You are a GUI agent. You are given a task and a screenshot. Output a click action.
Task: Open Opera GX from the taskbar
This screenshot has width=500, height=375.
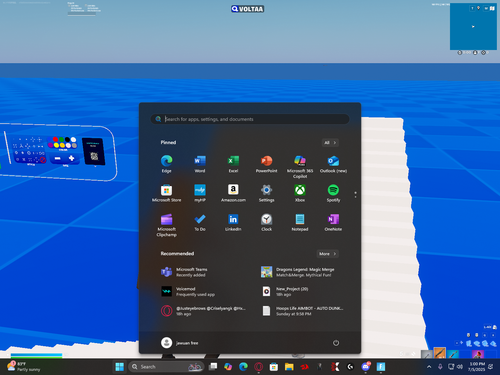[x=258, y=367]
